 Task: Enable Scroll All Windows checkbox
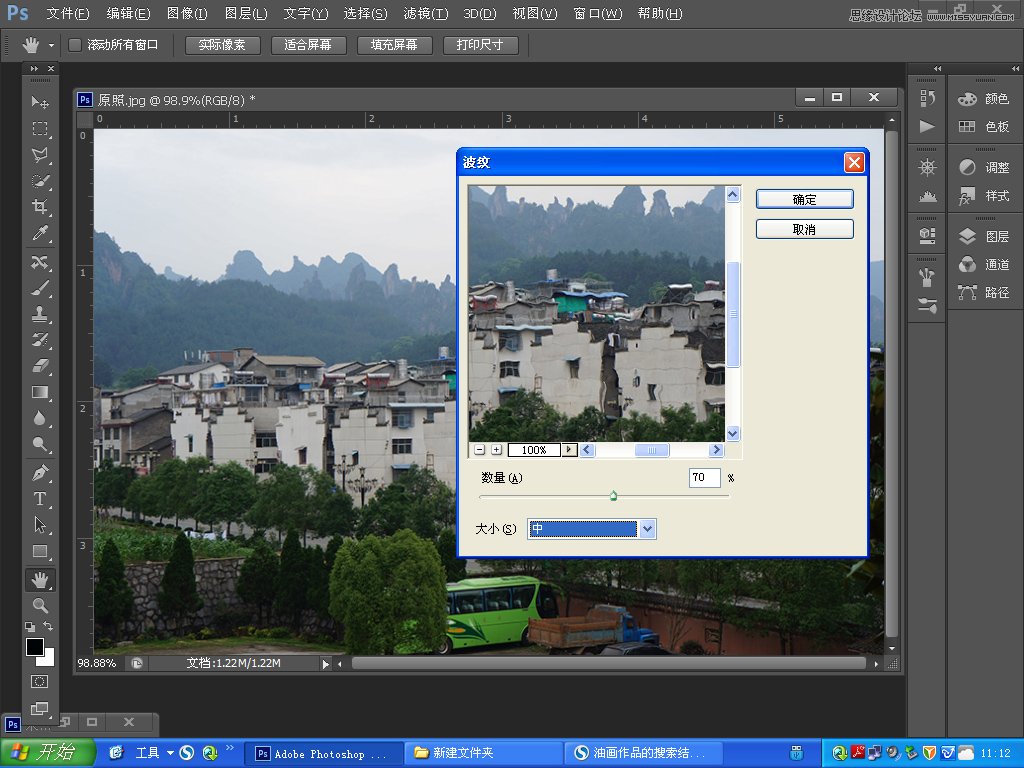pos(75,45)
